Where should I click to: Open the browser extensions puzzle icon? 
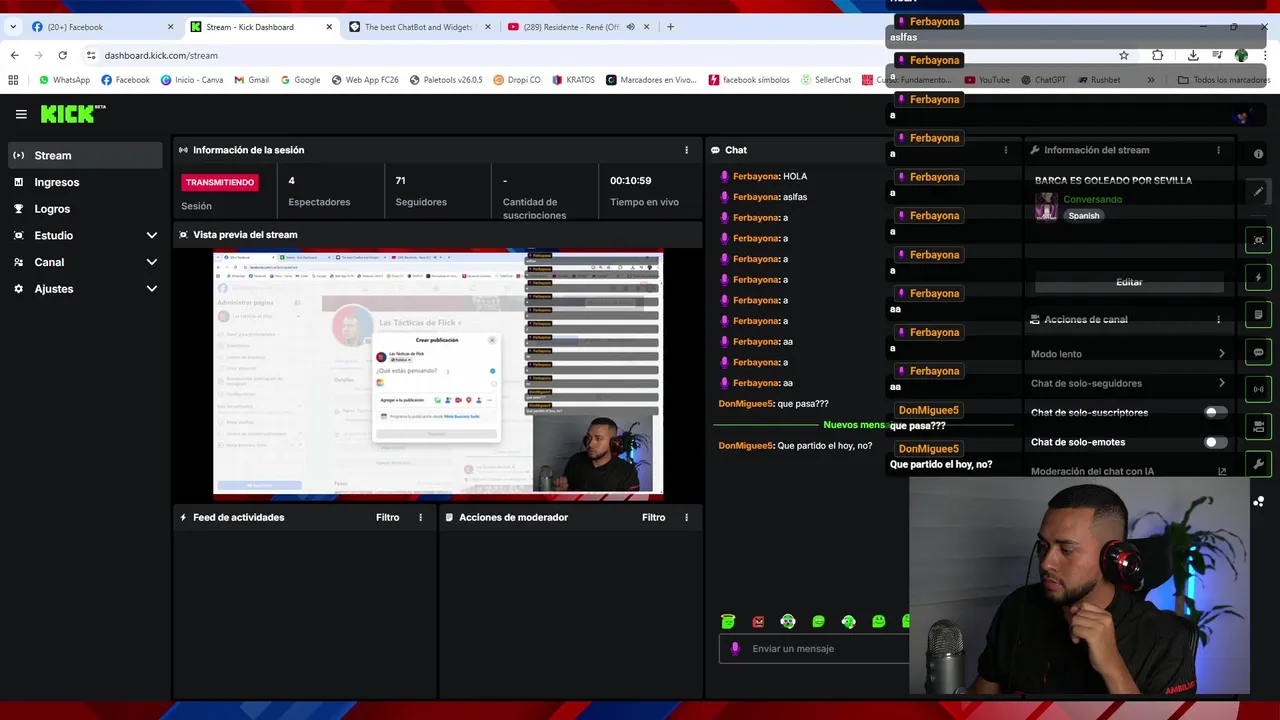[x=1158, y=55]
